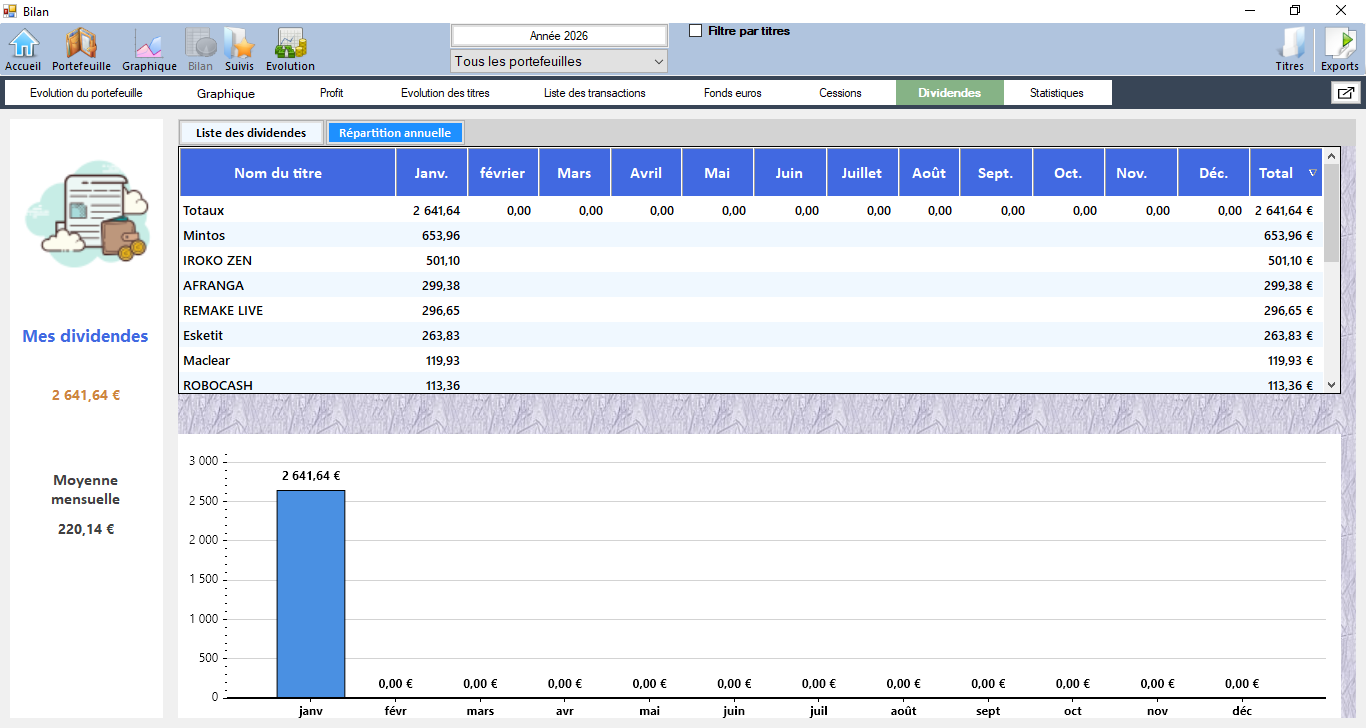Click the Année 2026 field

pos(558,36)
